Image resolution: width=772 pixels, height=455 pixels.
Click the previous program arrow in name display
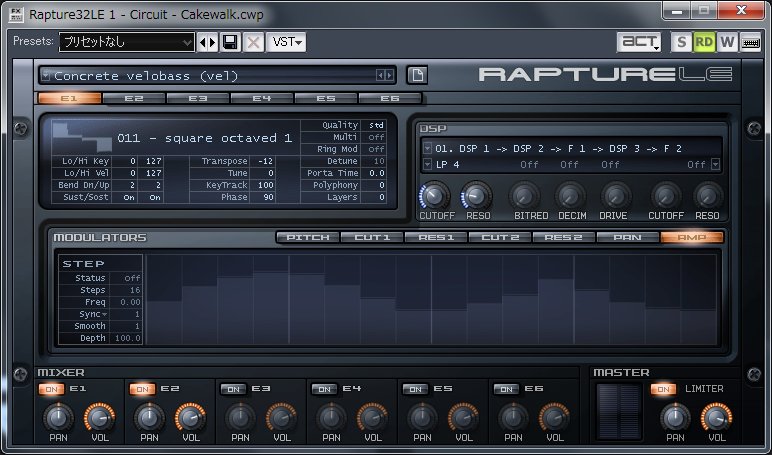[x=380, y=75]
